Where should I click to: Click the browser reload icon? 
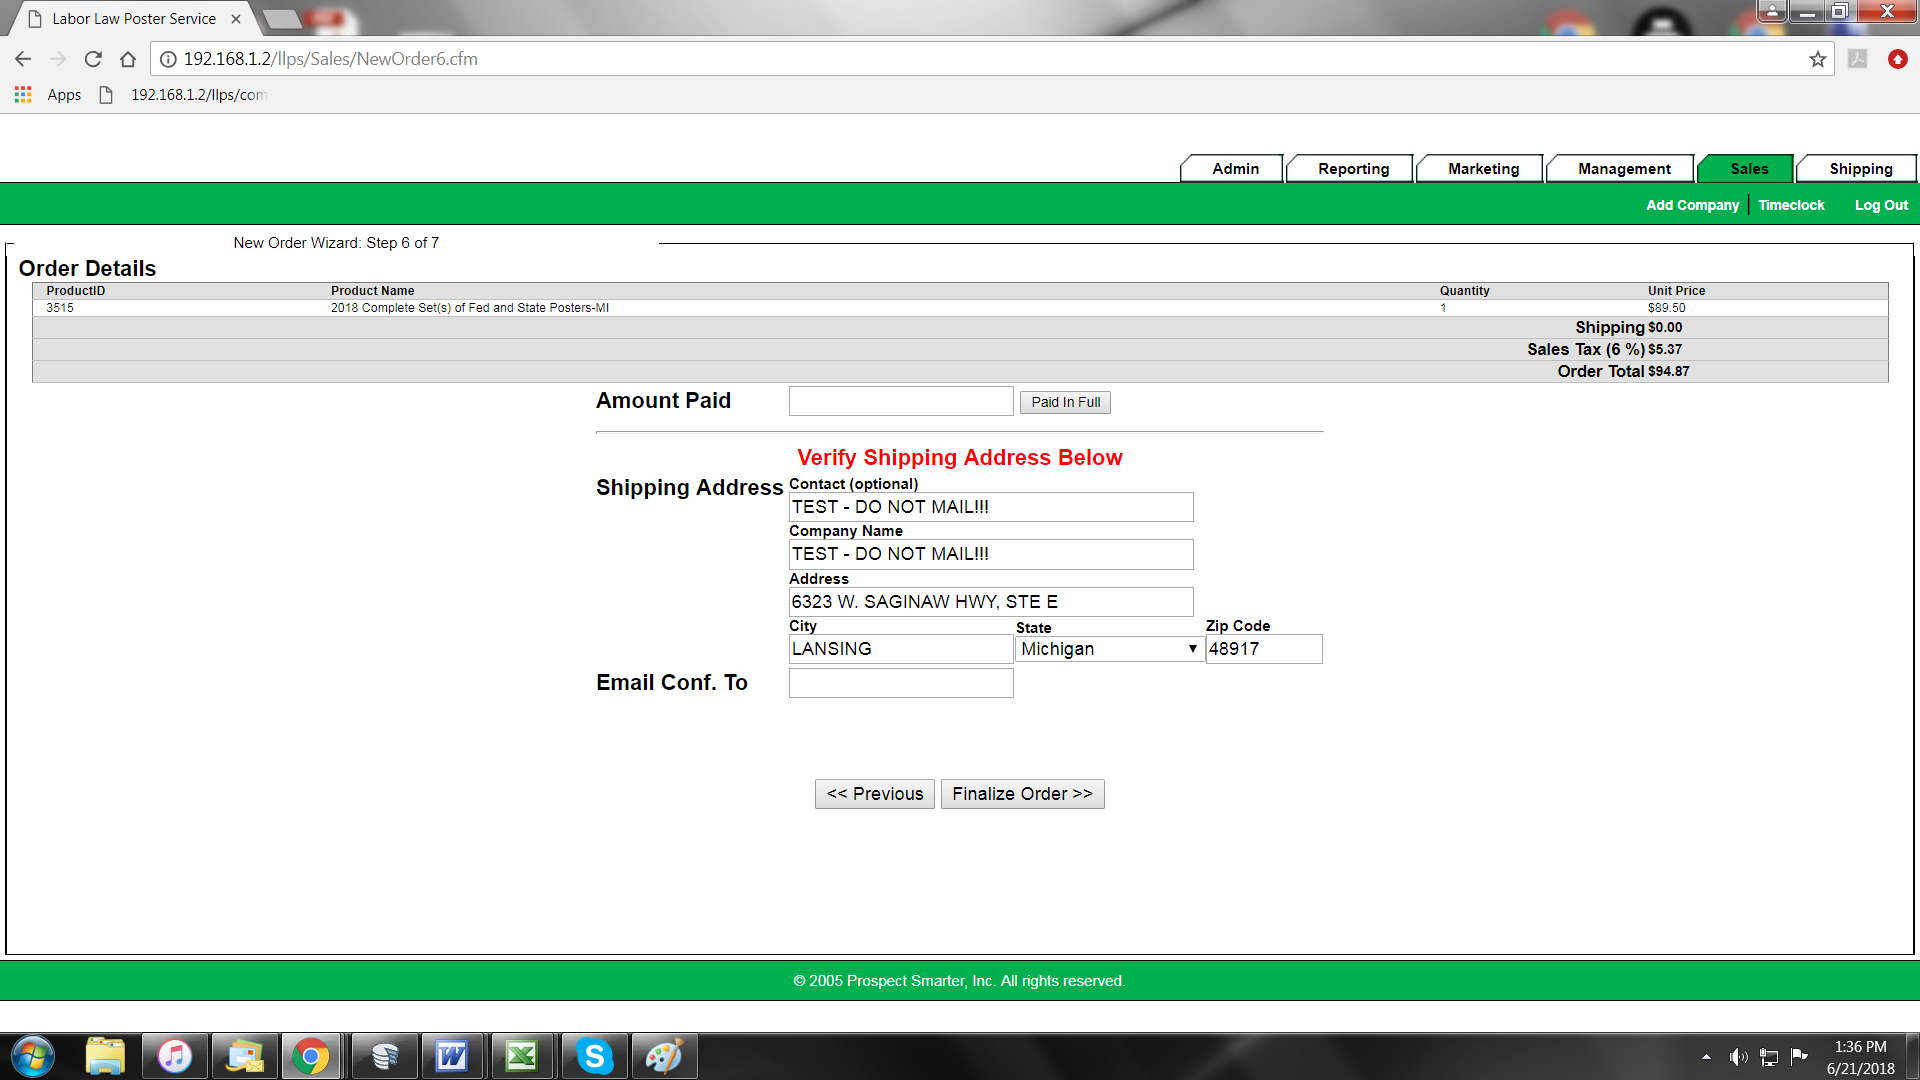(x=93, y=59)
